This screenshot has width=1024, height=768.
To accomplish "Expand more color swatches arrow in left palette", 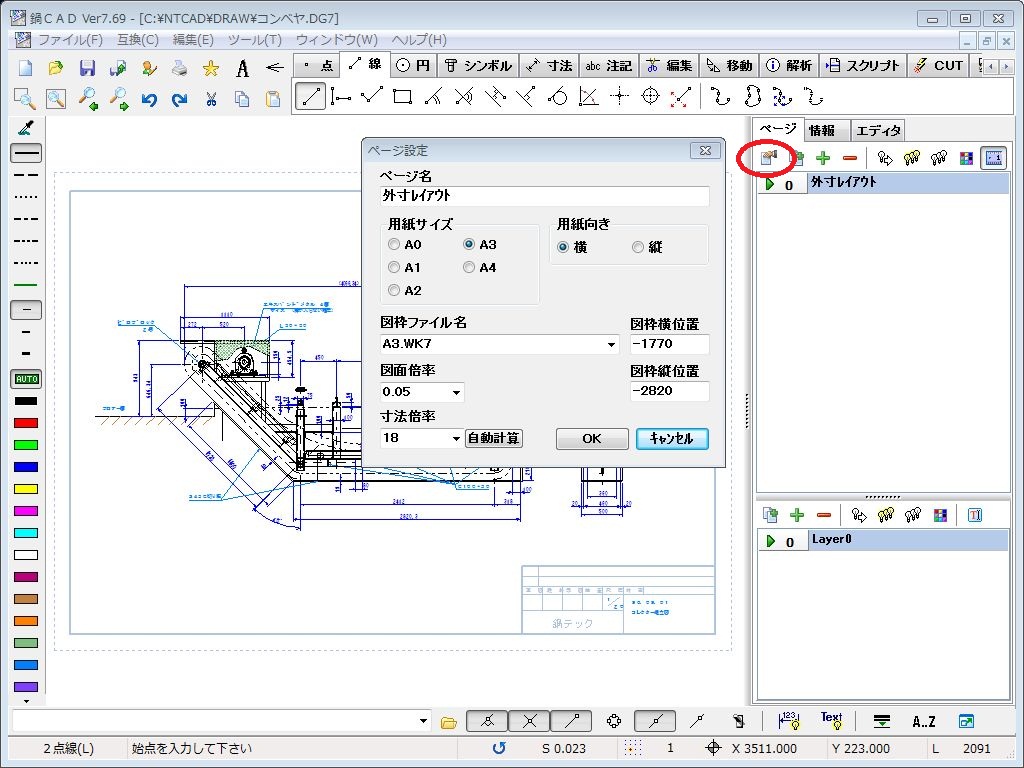I will 26,701.
